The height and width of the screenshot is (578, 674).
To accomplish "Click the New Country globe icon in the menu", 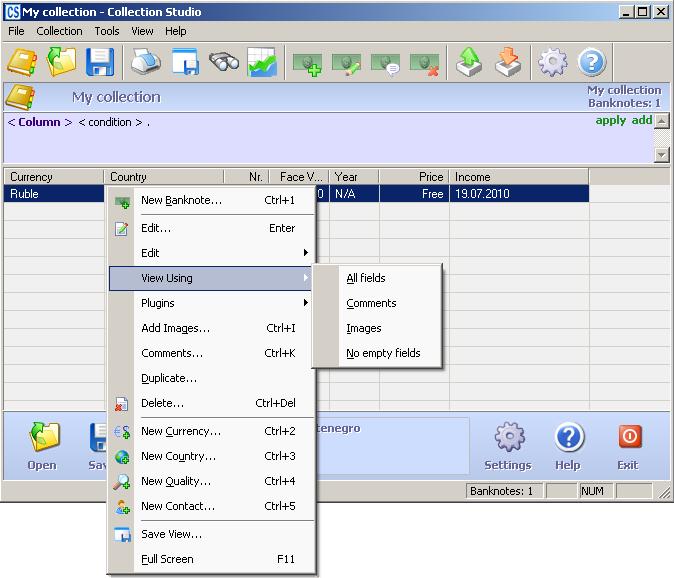I will tap(122, 457).
